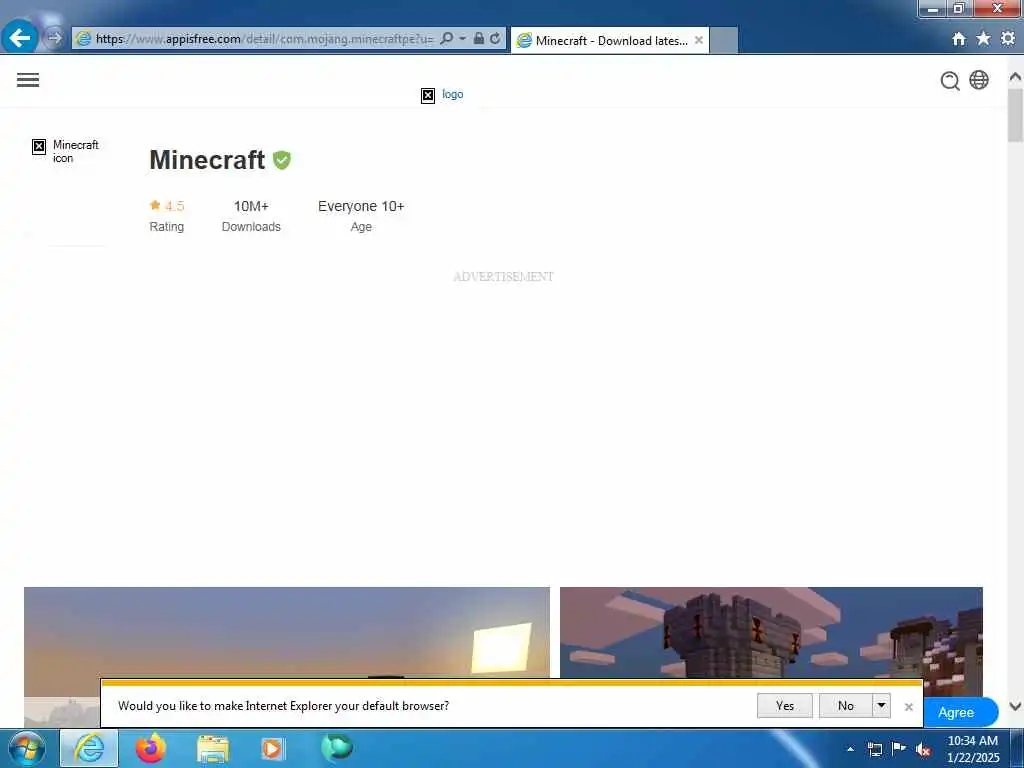Refresh the page with reload icon
The height and width of the screenshot is (768, 1024).
(495, 39)
